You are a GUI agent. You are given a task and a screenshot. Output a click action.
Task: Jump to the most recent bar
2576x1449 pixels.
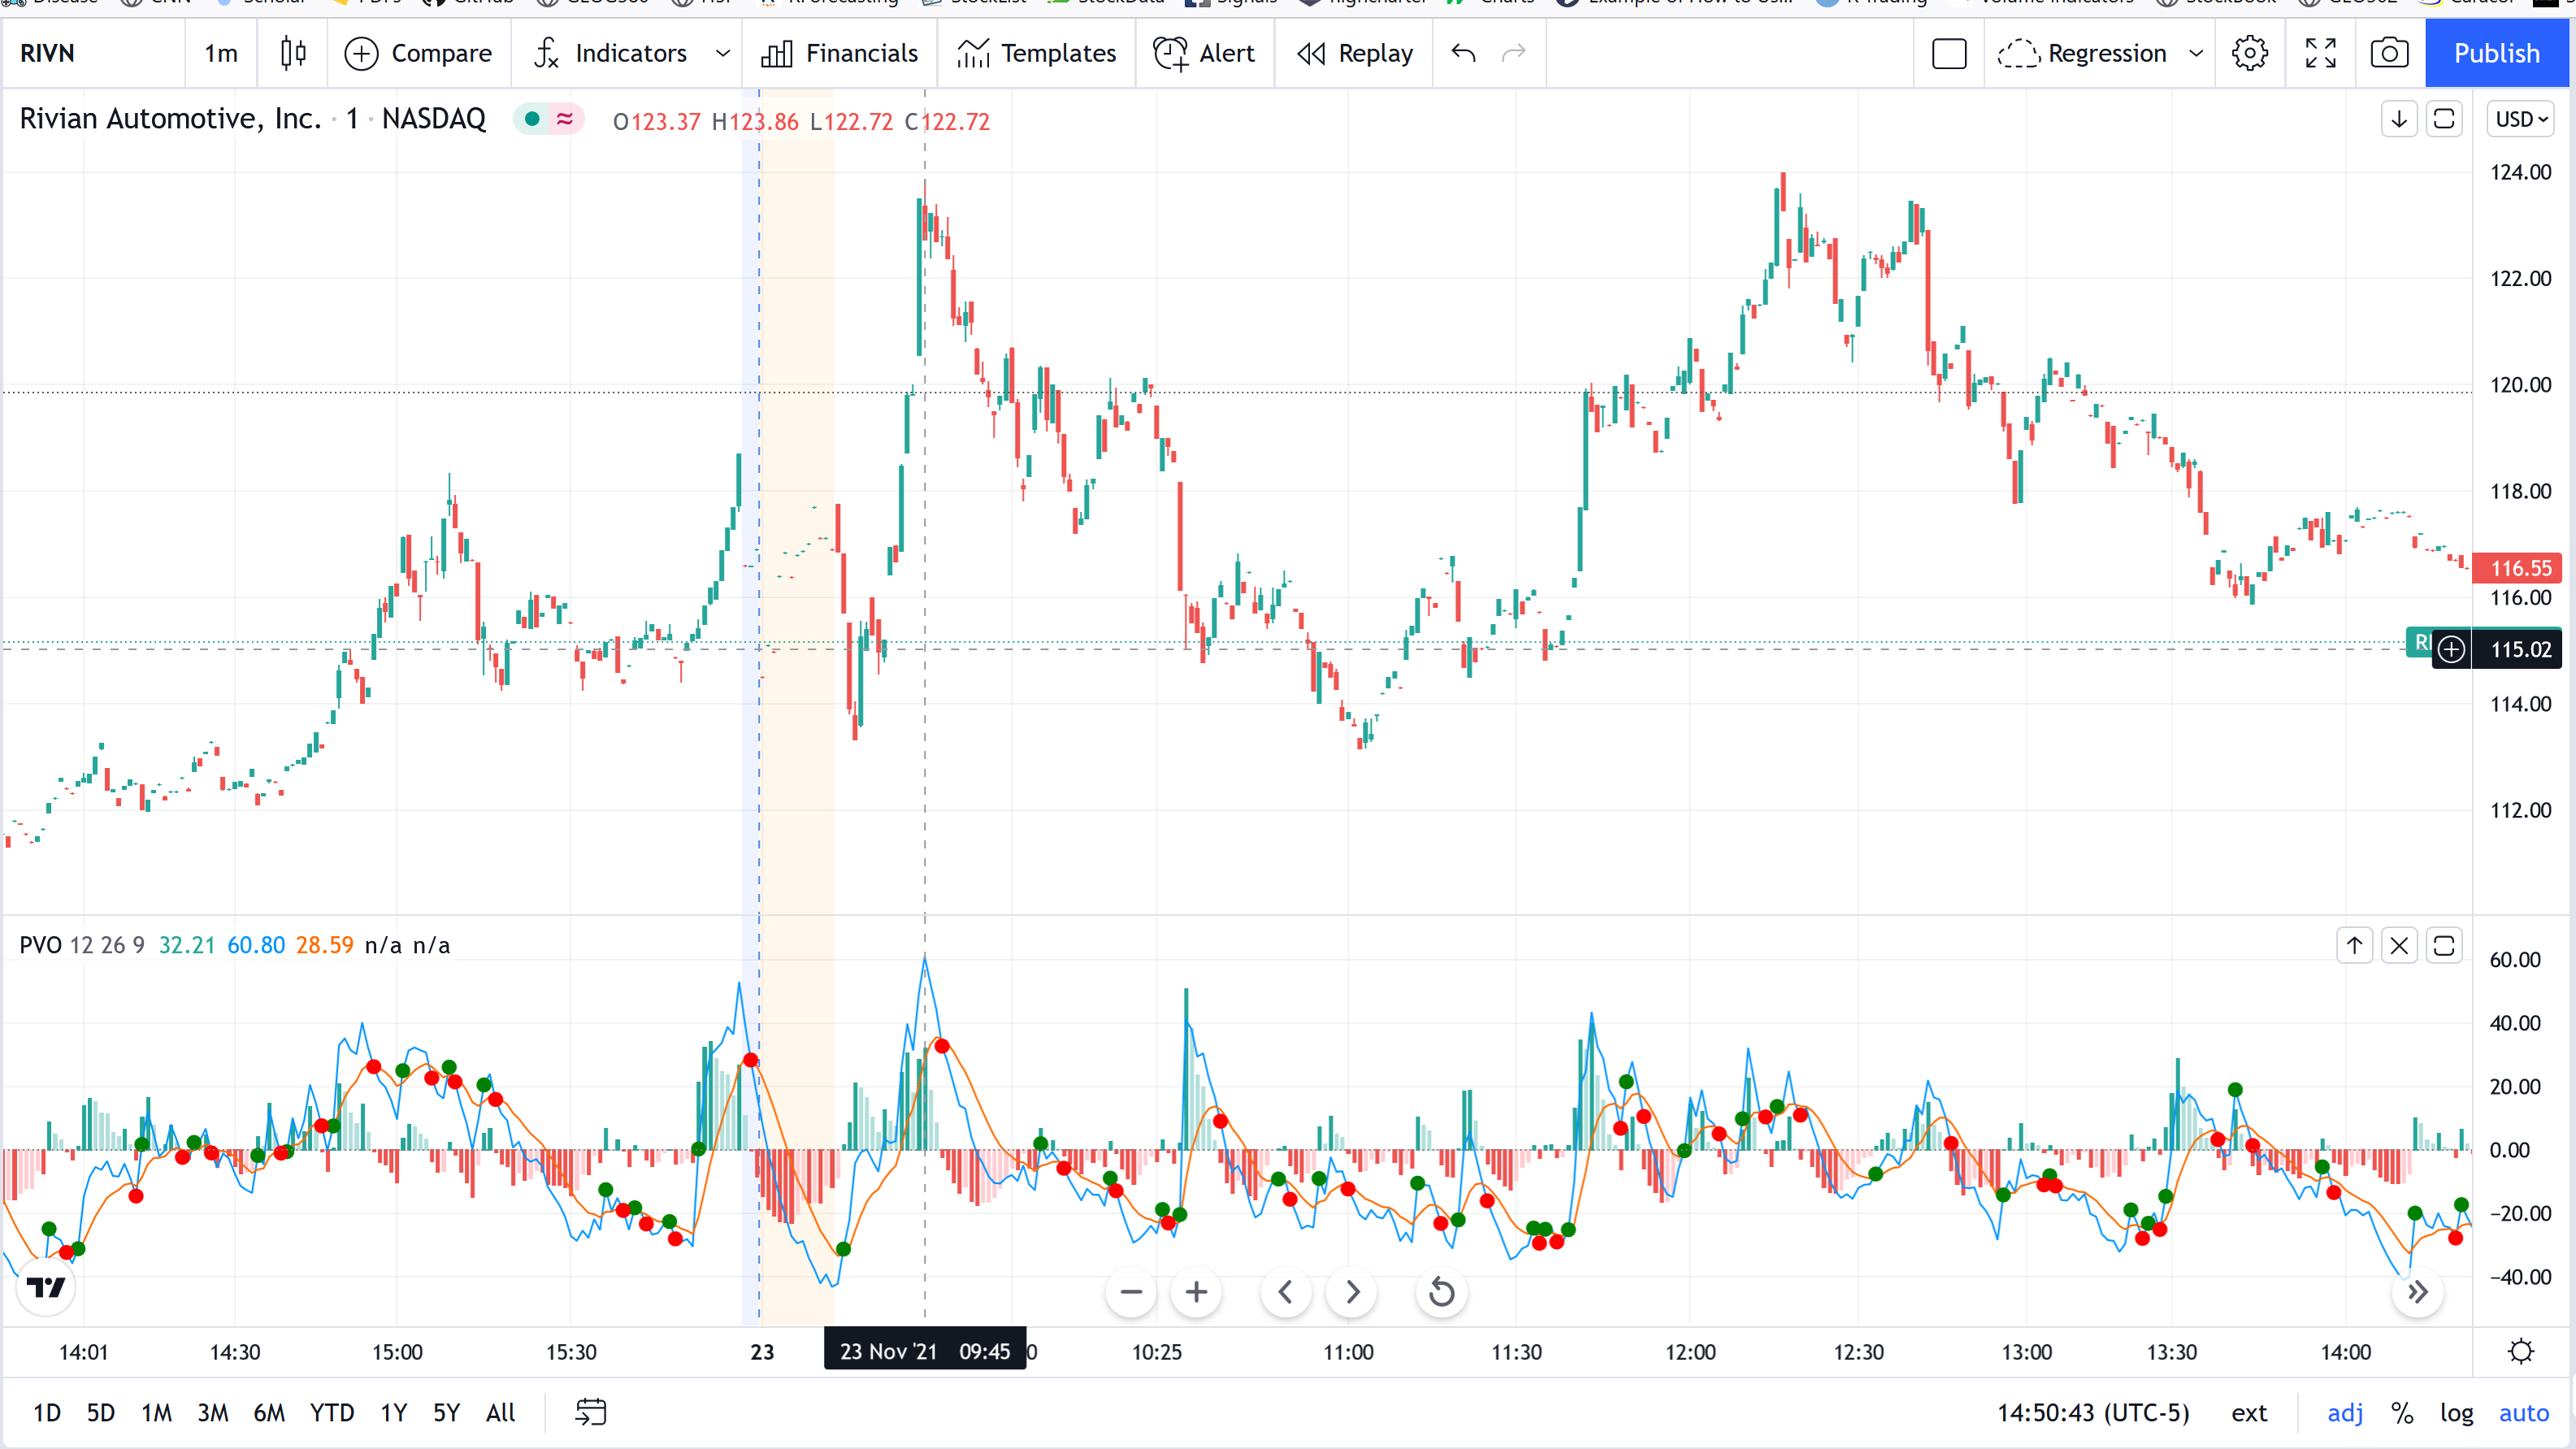tap(2418, 1292)
